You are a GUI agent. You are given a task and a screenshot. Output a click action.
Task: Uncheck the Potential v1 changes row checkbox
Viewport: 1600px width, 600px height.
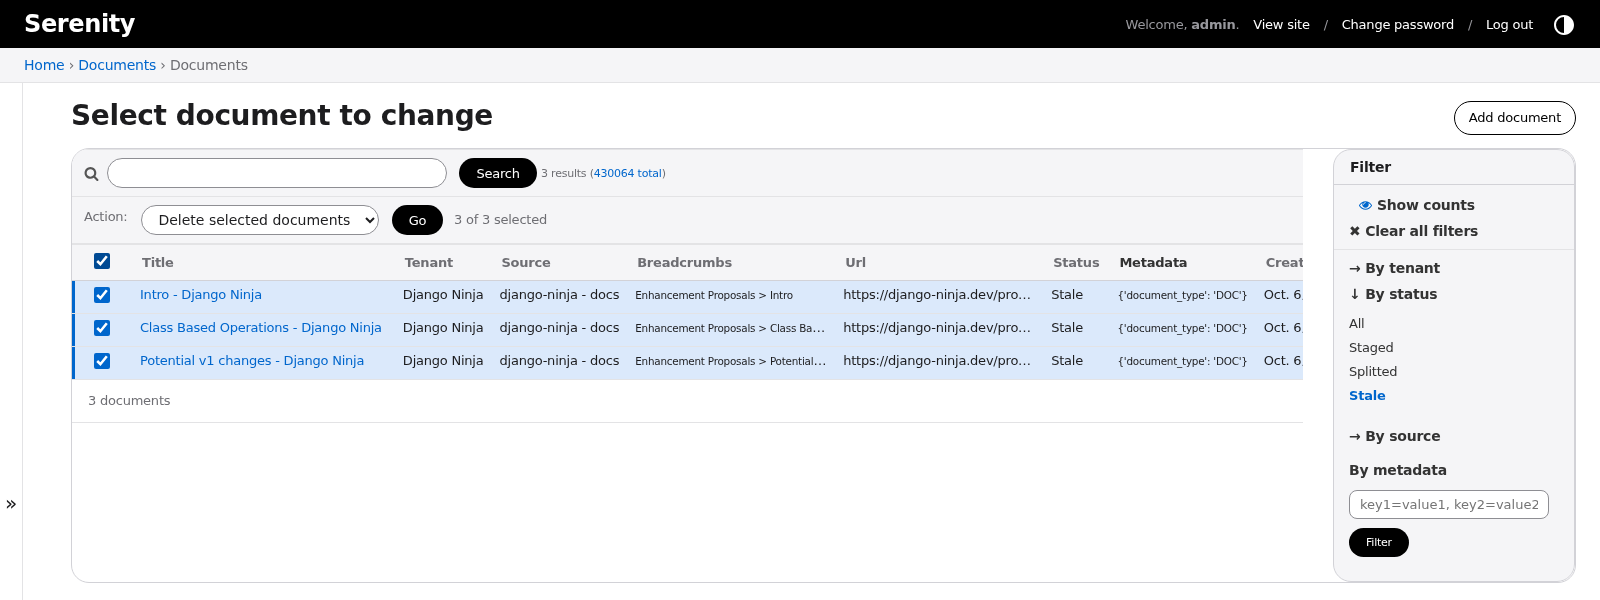[102, 361]
